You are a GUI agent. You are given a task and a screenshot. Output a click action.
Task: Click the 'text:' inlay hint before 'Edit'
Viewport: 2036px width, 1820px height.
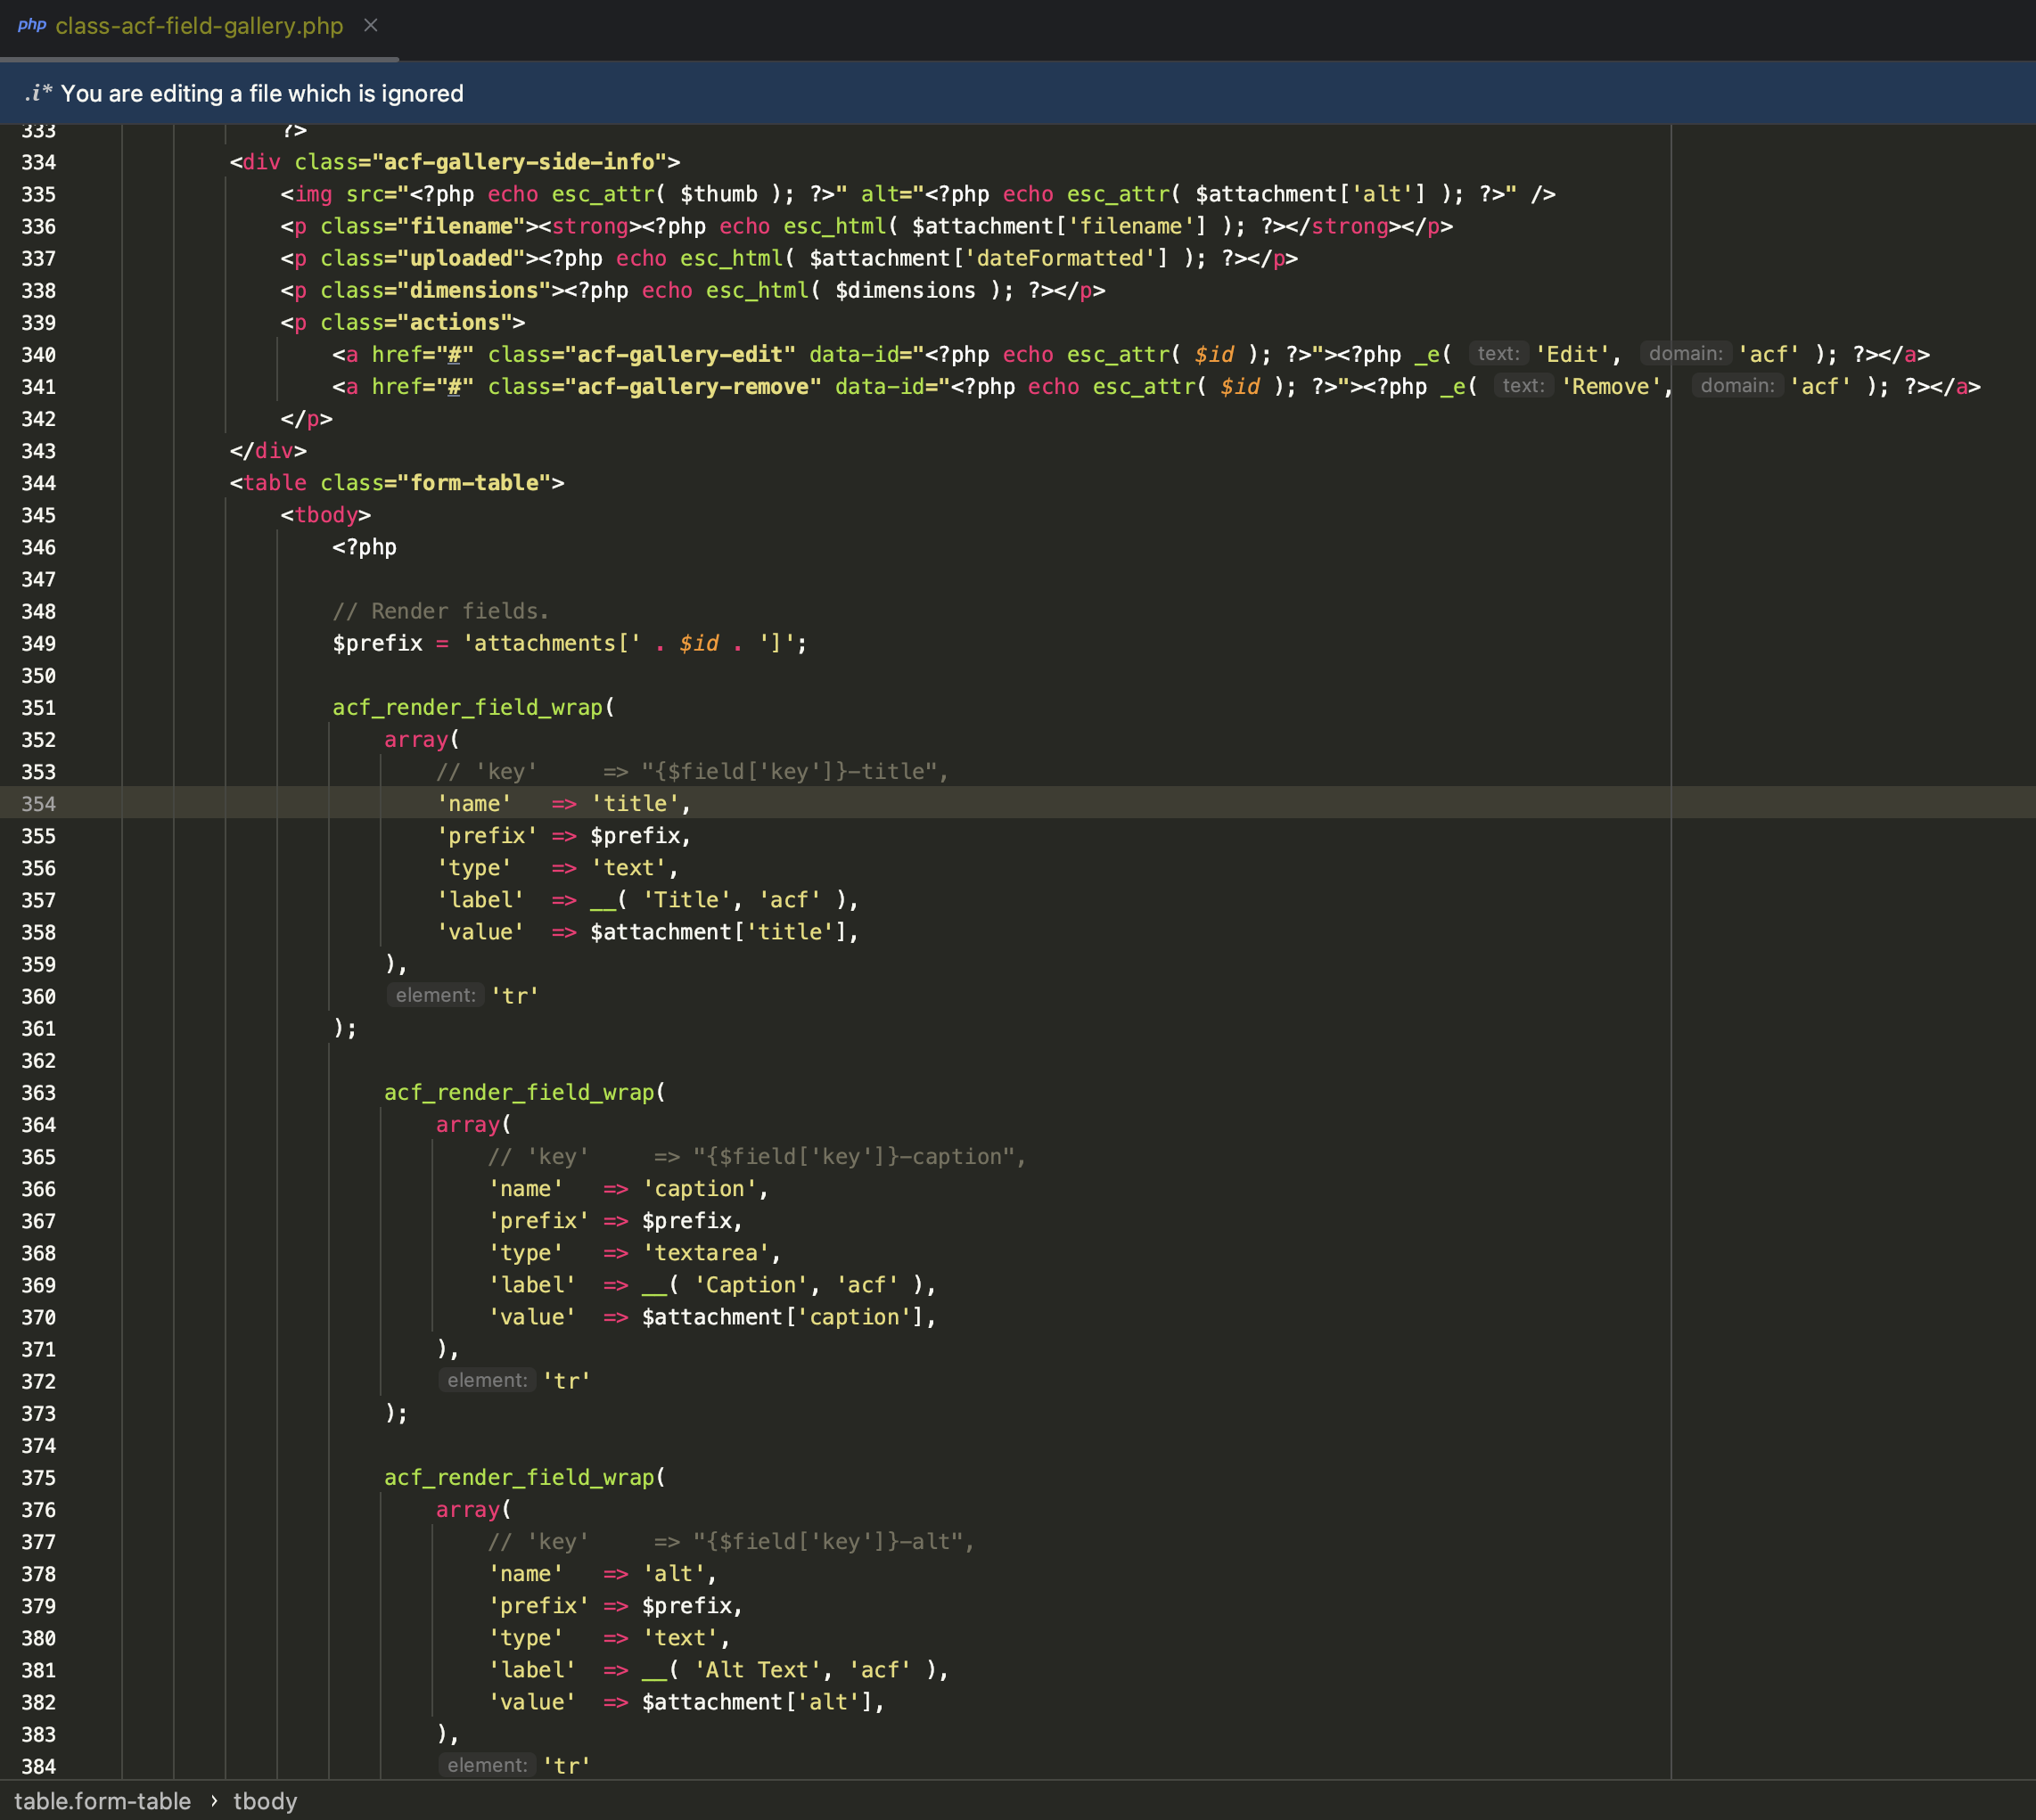coord(1498,354)
